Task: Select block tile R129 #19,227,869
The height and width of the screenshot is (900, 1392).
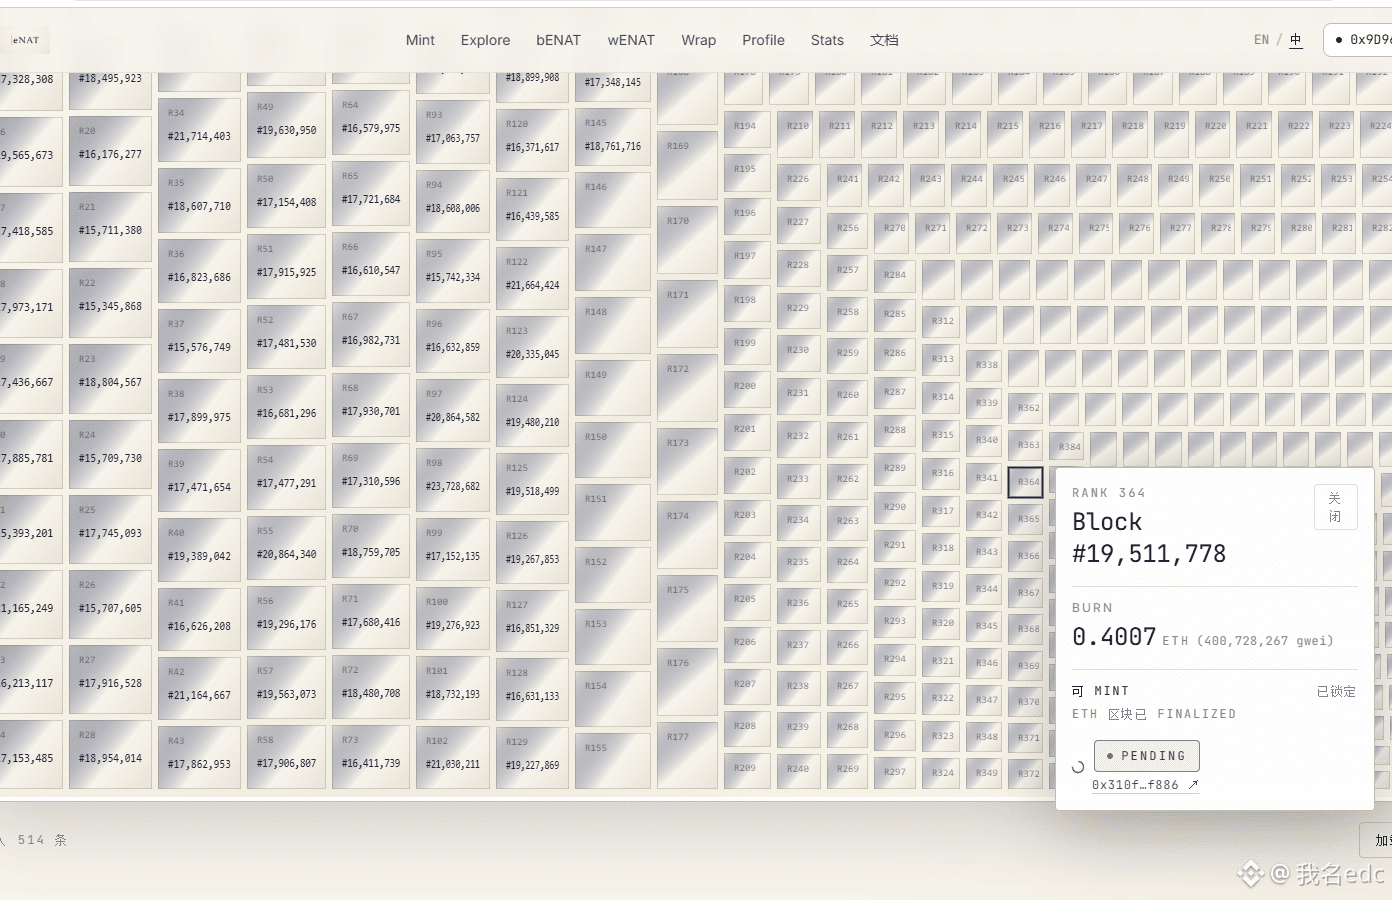Action: (532, 758)
